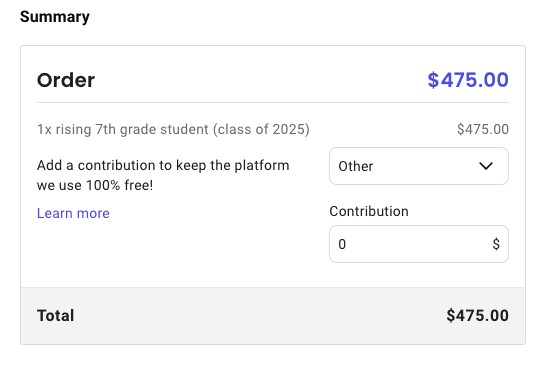
Task: Open the Other contribution dropdown
Action: pyautogui.click(x=419, y=166)
